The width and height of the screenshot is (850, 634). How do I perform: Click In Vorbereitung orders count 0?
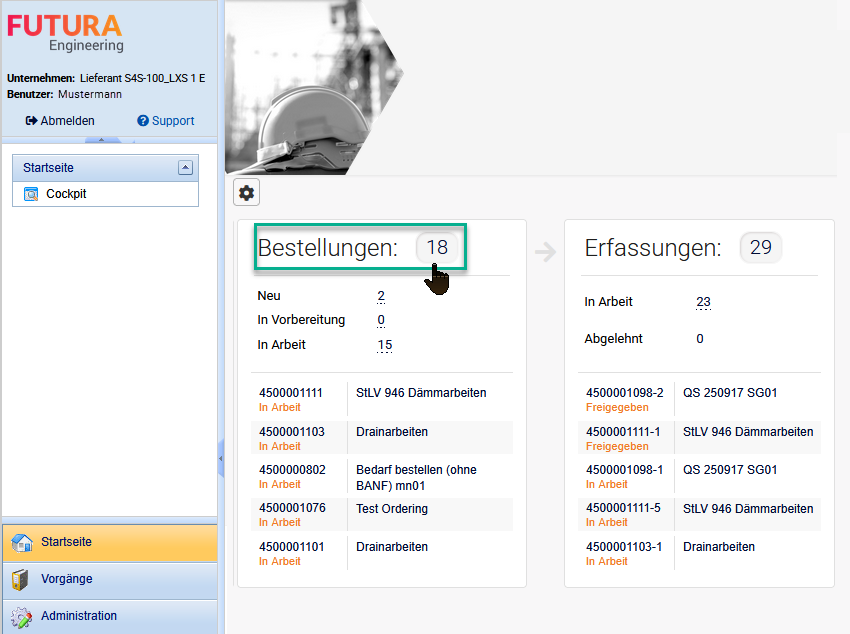381,320
